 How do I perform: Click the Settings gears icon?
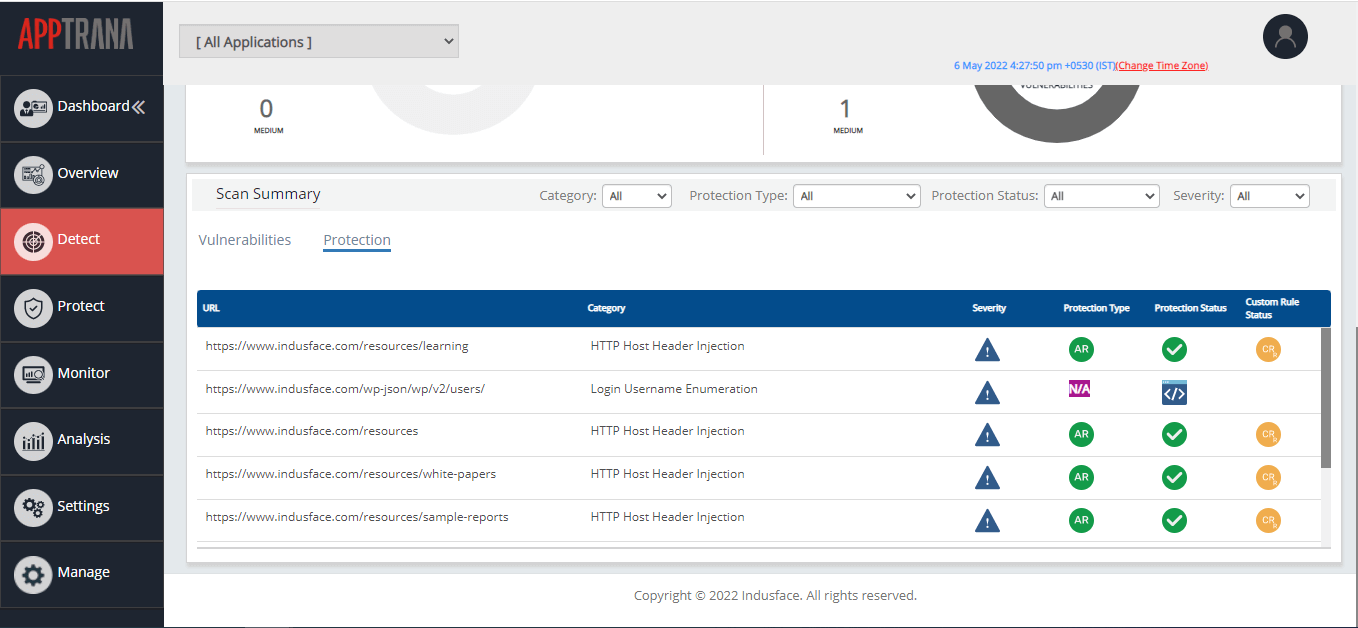(x=34, y=507)
